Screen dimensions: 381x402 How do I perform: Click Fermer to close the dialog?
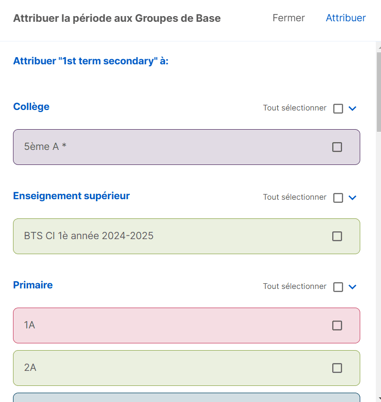coord(288,18)
